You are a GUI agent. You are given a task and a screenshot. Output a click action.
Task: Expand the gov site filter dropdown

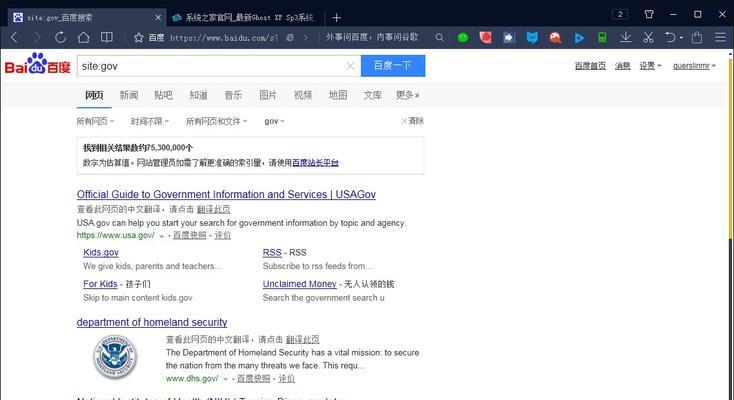pyautogui.click(x=274, y=121)
